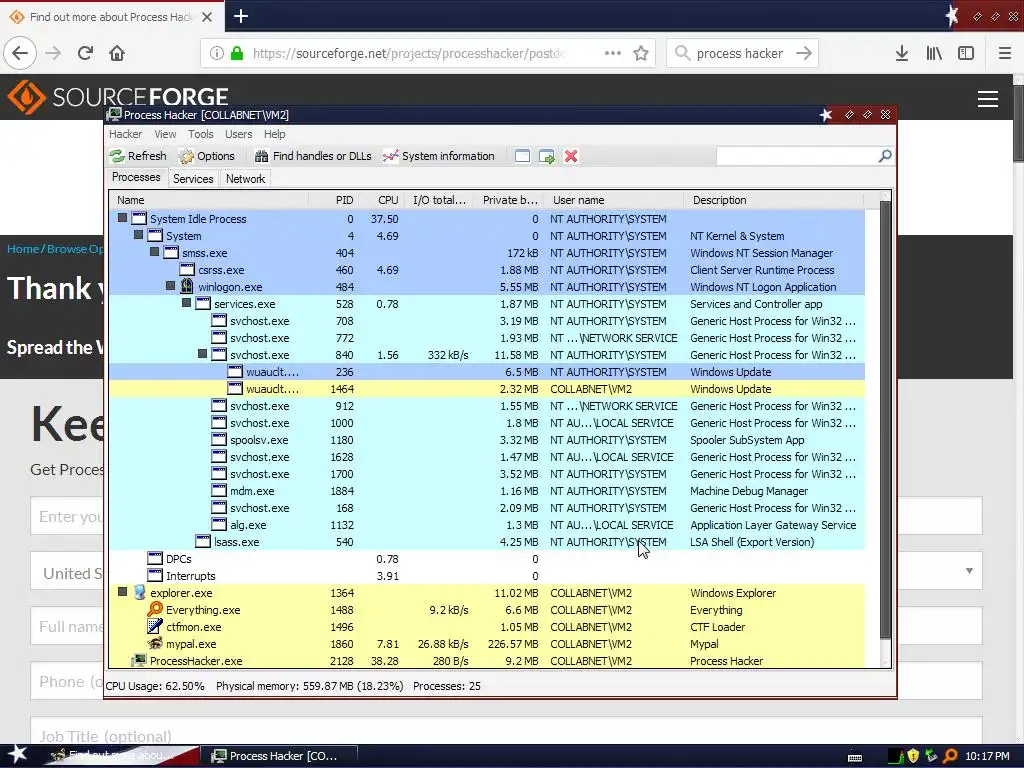Go back in the browser
The height and width of the screenshot is (768, 1024).
tap(20, 53)
